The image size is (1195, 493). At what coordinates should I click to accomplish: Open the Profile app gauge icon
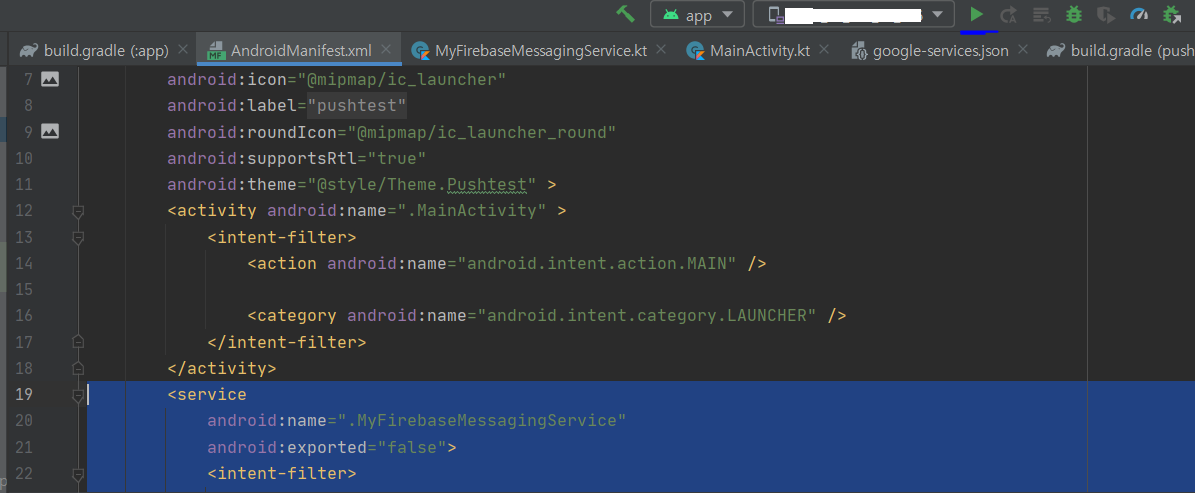(1139, 14)
